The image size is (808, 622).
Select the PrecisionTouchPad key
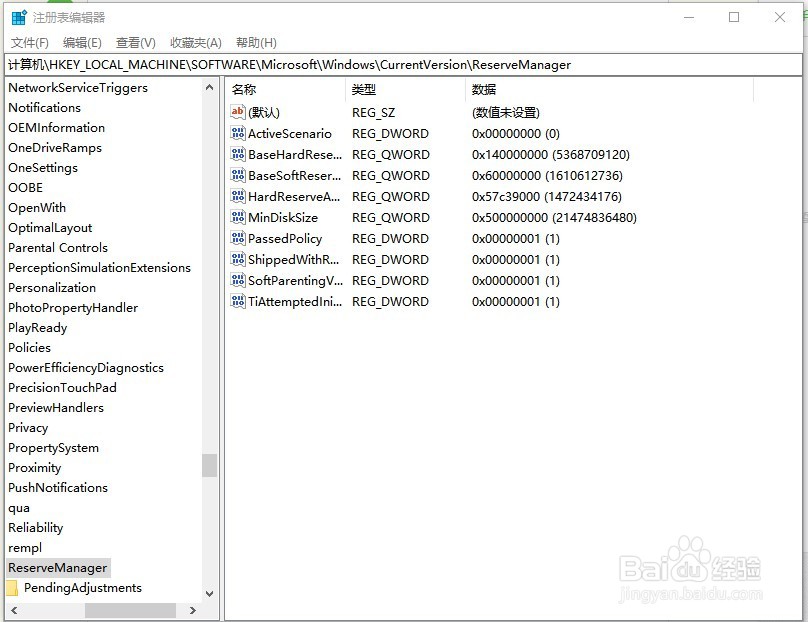pos(62,388)
